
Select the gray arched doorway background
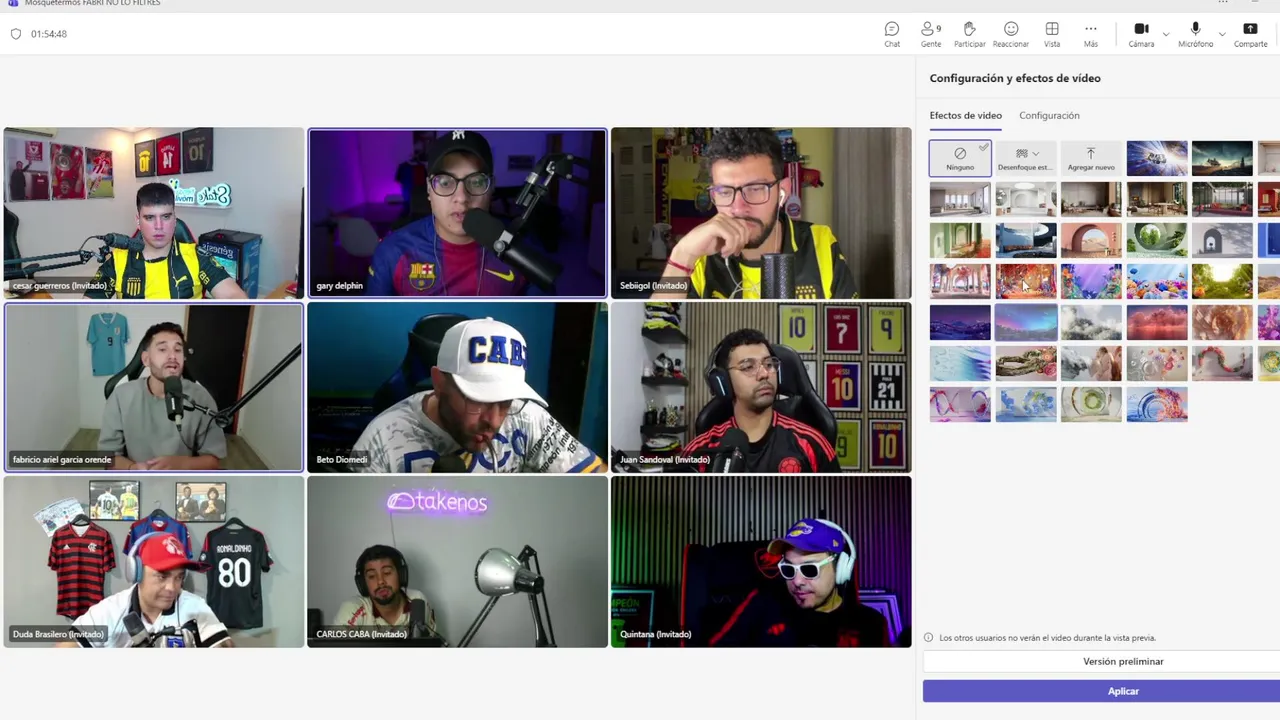coord(1222,240)
